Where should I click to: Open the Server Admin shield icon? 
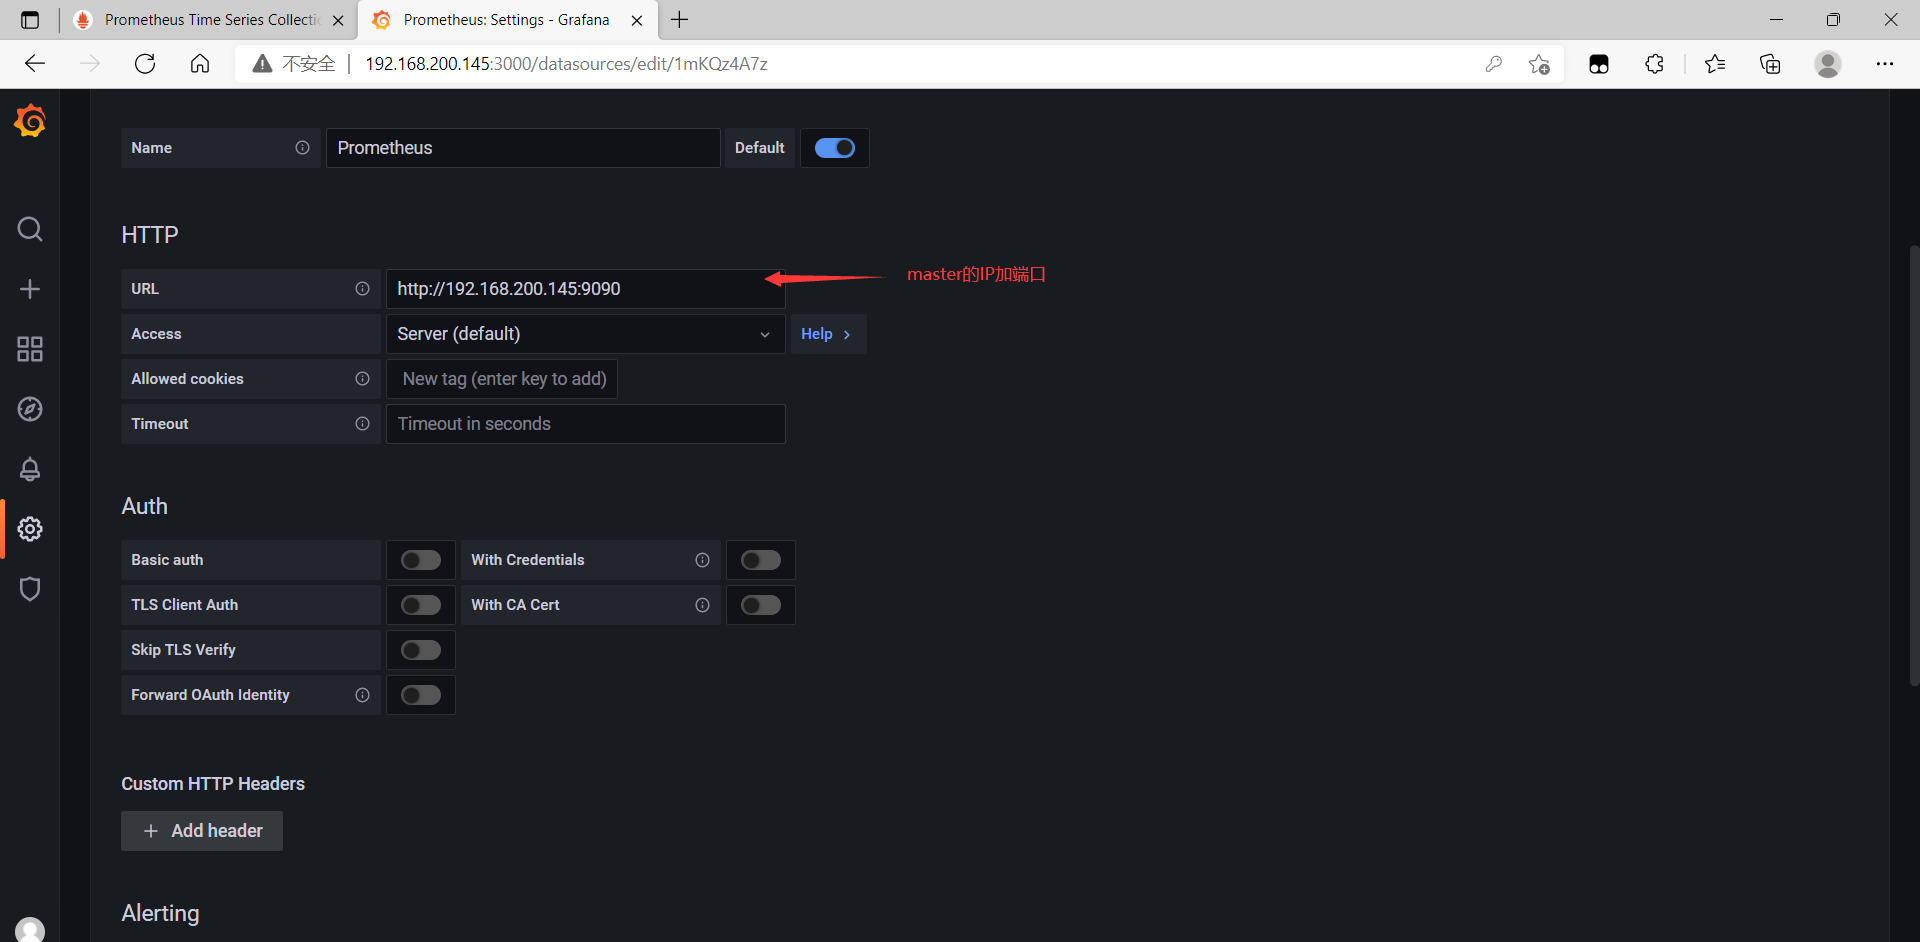[30, 589]
